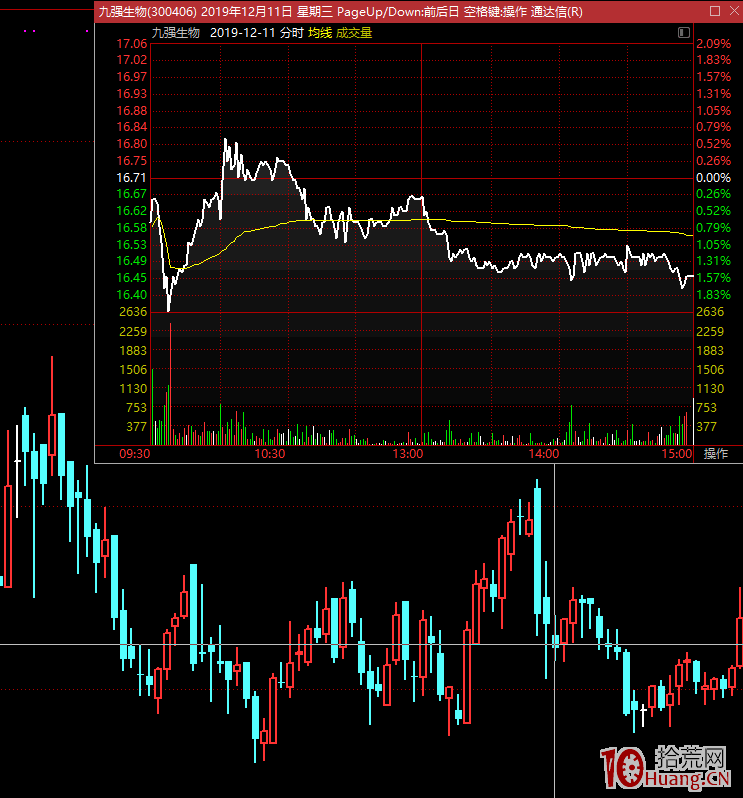The width and height of the screenshot is (743, 798).
Task: Click the title bar text 九强生物(300406)
Action: point(147,11)
